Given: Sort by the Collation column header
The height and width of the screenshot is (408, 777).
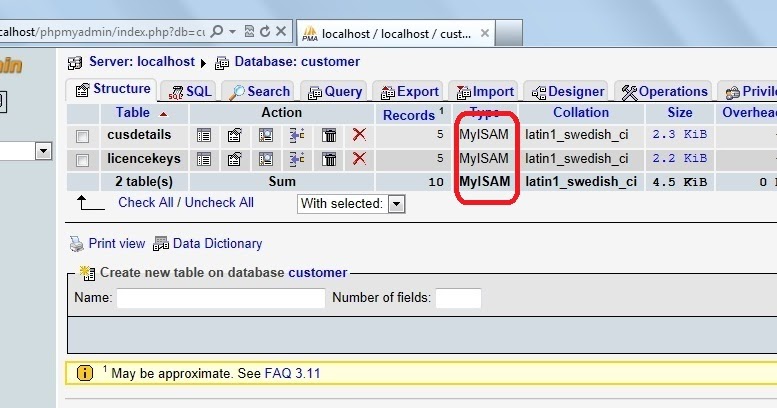Looking at the screenshot, I should [581, 113].
